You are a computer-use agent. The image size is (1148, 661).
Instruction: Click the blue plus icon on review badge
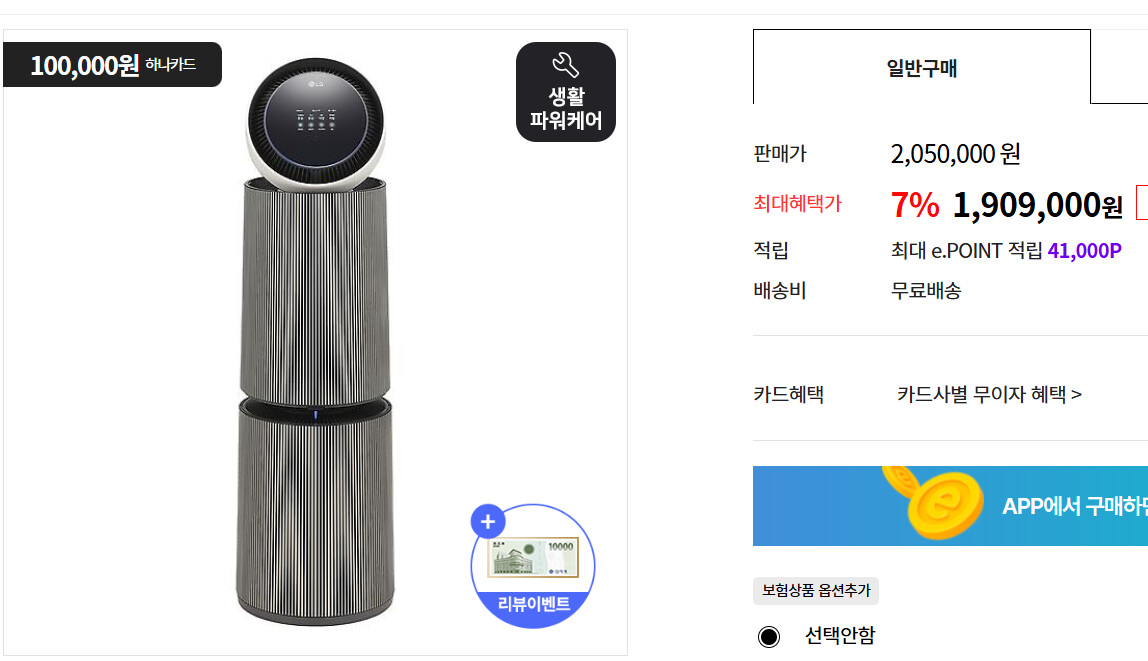point(488,521)
